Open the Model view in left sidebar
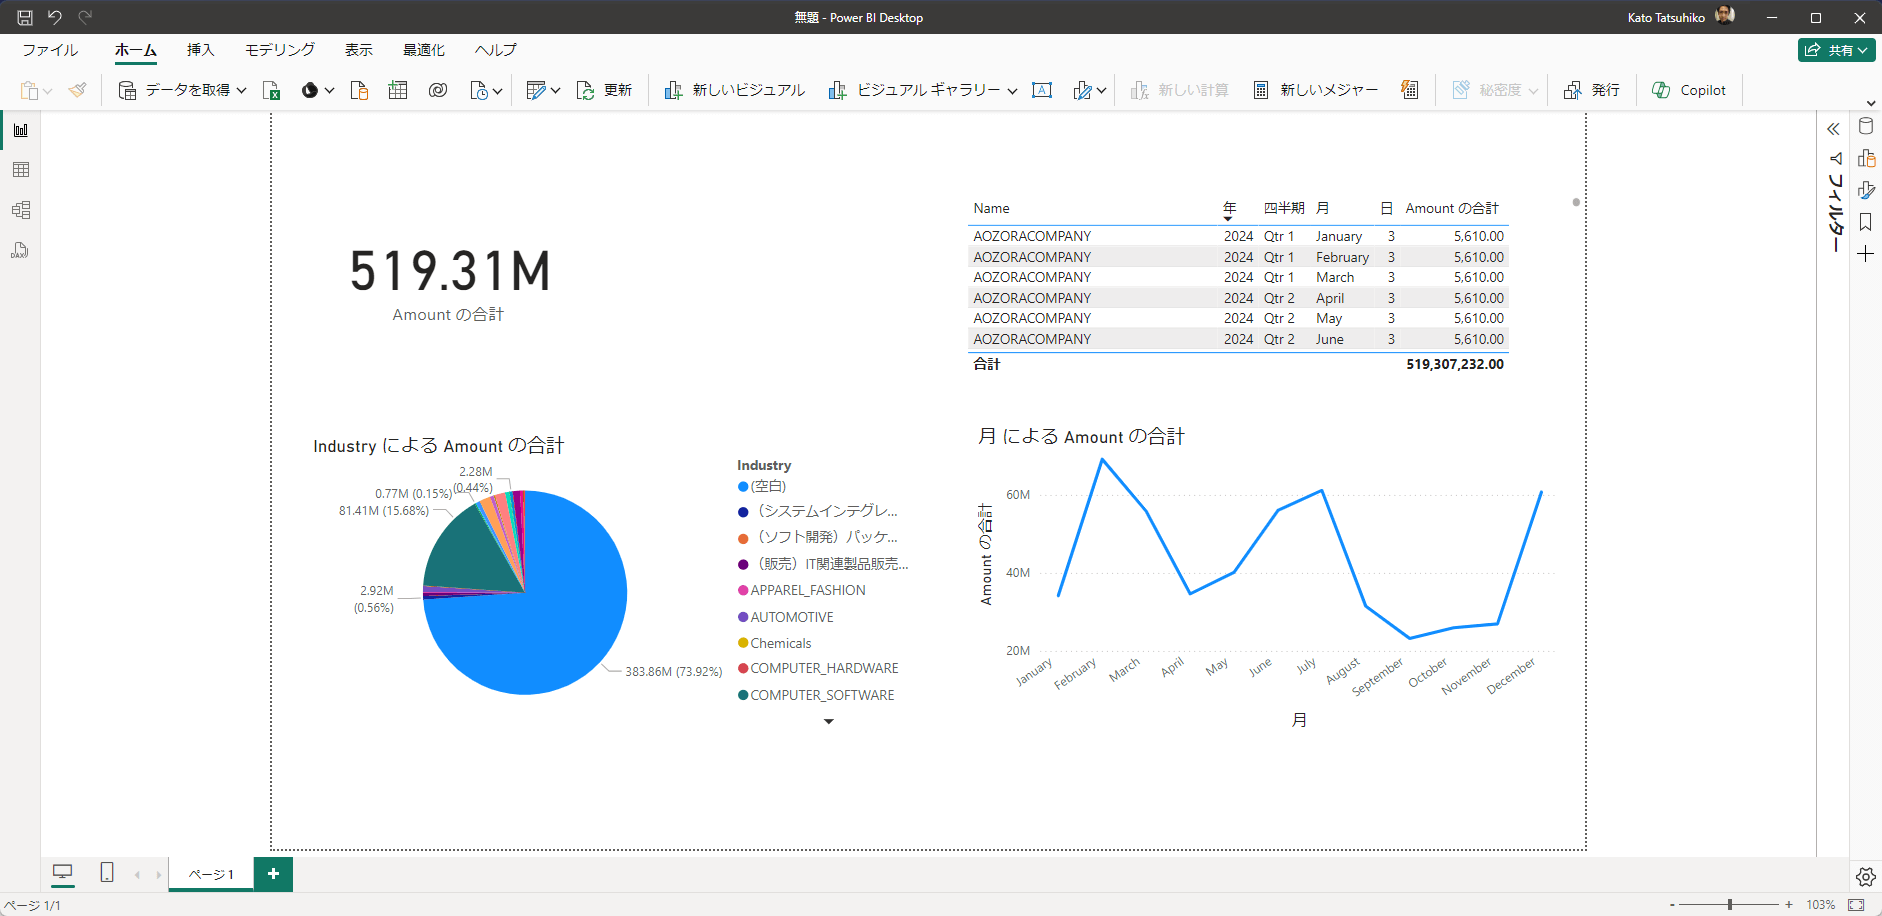 (20, 210)
